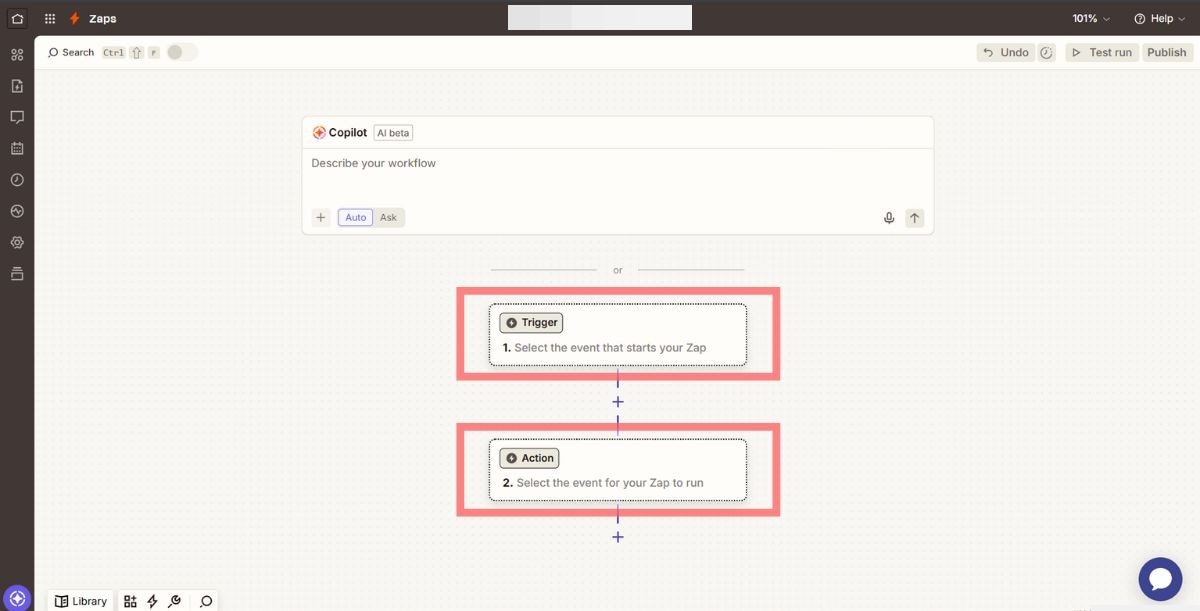The width and height of the screenshot is (1200, 611).
Task: Click the microphone icon in Copilot box
Action: (x=888, y=218)
